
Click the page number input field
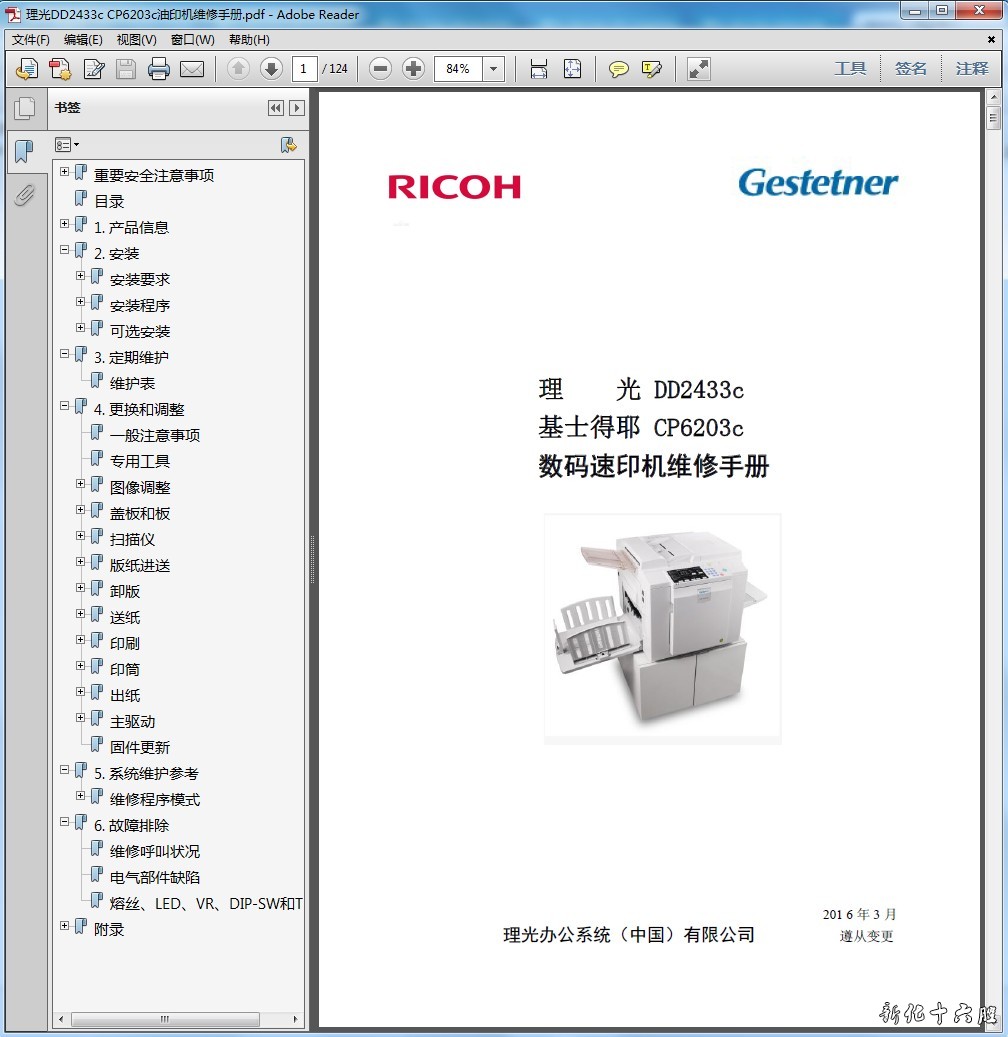[304, 69]
